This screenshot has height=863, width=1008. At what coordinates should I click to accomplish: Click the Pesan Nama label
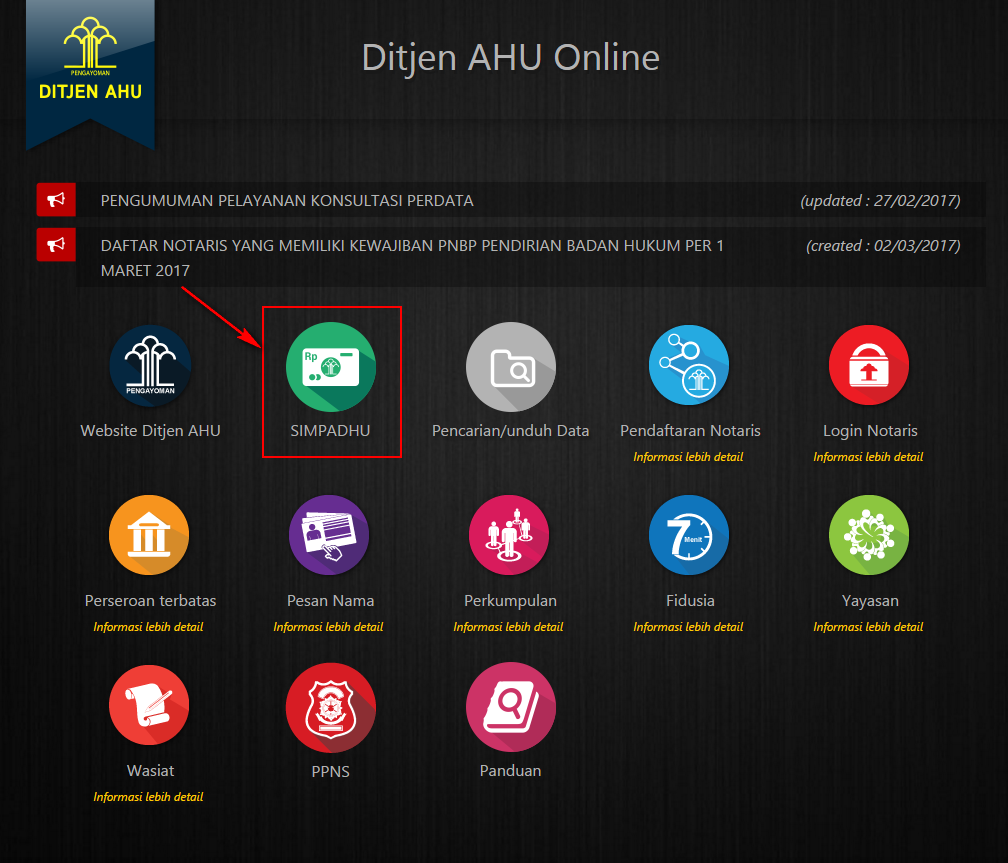pos(330,601)
